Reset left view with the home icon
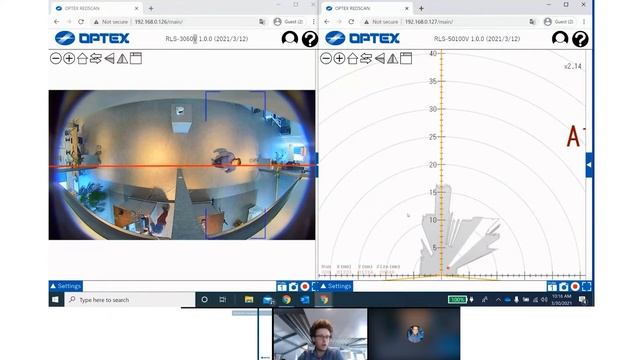 82,58
